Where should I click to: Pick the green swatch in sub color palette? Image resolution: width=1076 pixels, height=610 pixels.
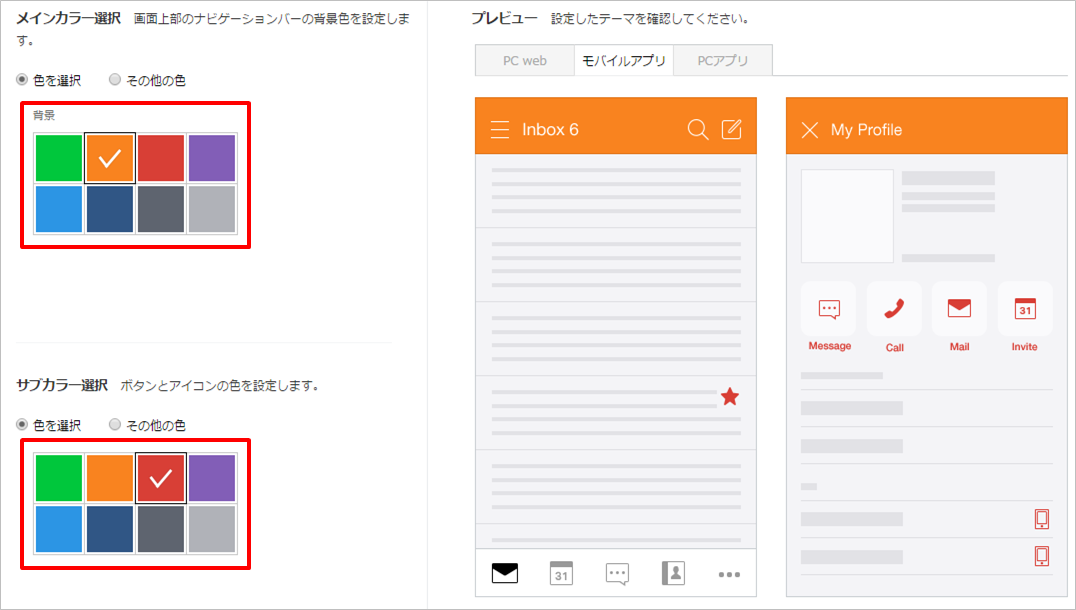(59, 478)
